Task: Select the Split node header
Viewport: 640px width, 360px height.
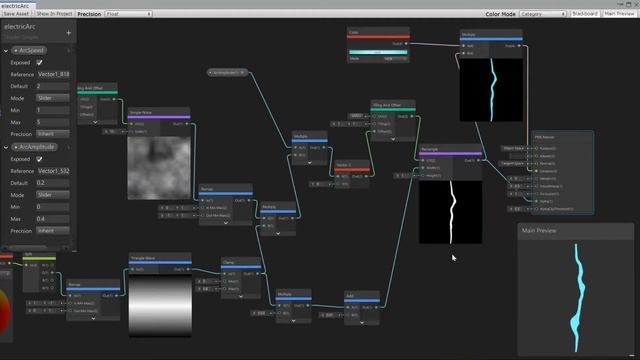Action: 39,254
